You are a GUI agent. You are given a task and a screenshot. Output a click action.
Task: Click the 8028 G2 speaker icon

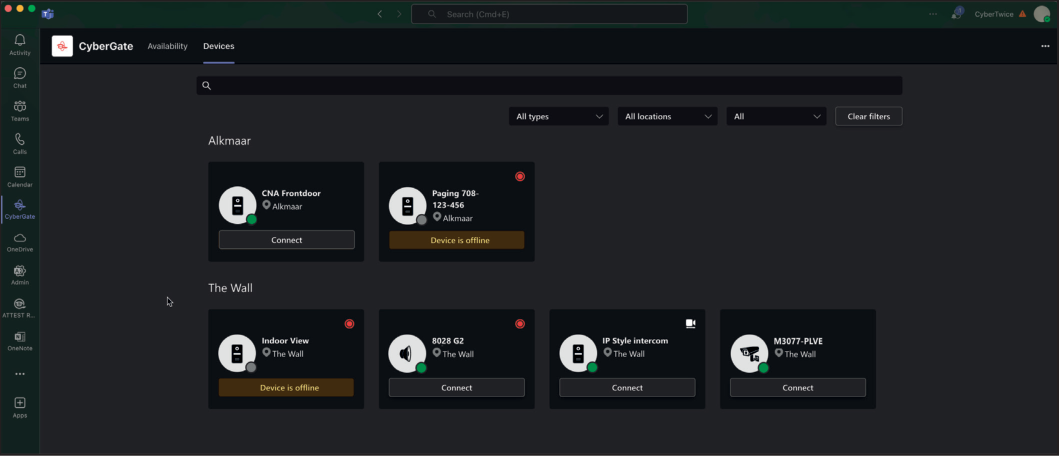pyautogui.click(x=407, y=353)
